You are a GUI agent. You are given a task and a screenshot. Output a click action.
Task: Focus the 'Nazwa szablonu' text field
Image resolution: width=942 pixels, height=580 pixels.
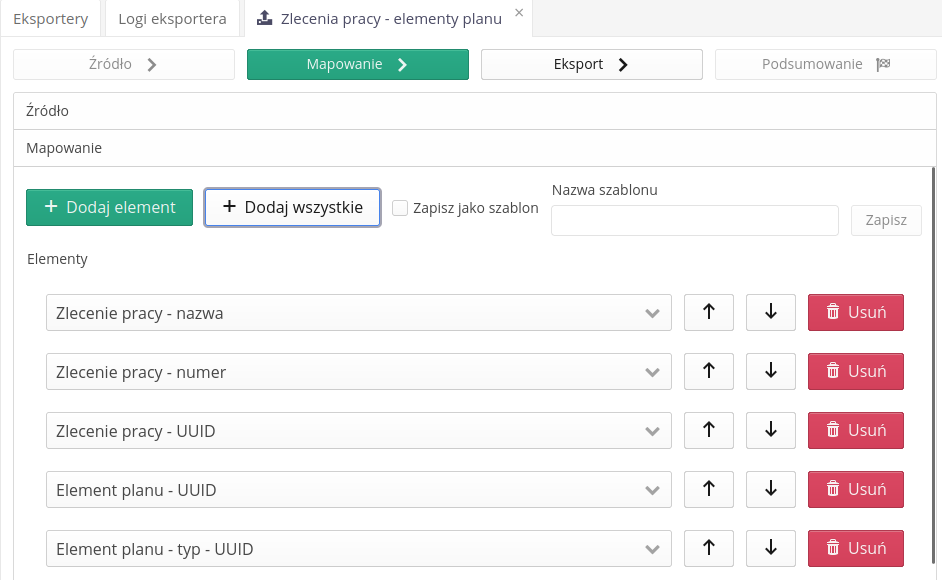coord(694,220)
